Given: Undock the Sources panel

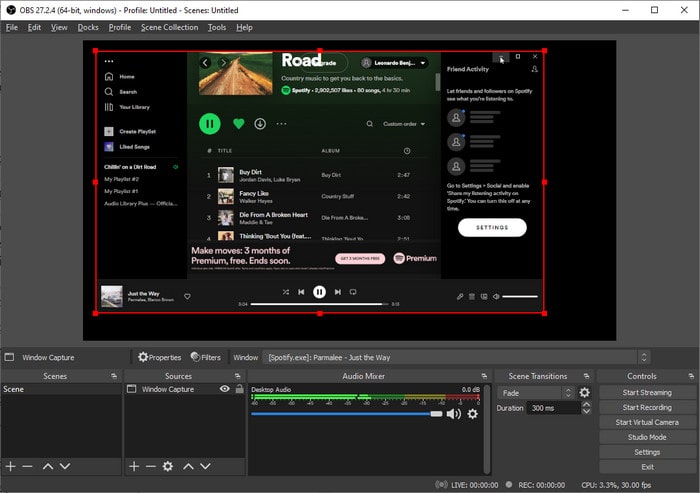Looking at the screenshot, I should 238,376.
